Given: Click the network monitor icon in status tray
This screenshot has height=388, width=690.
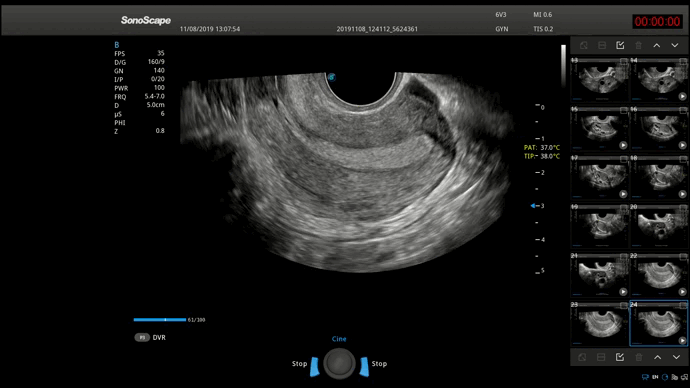Looking at the screenshot, I should [645, 377].
